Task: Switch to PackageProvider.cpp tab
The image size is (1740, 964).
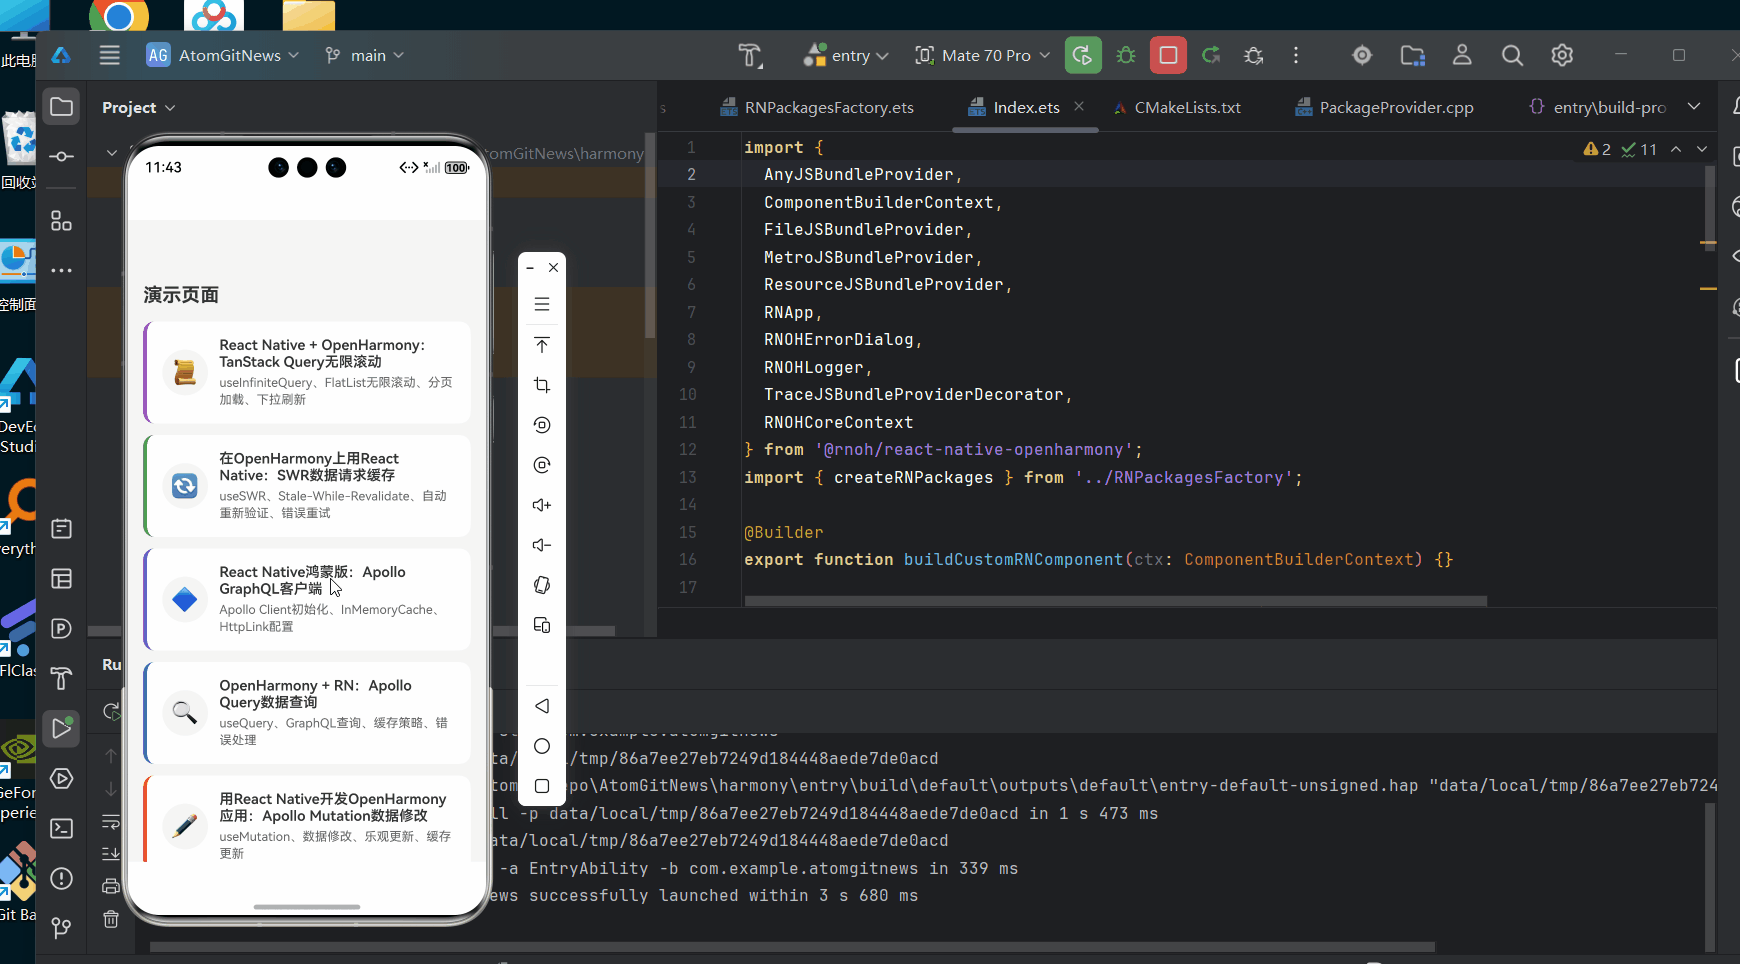Action: [1385, 107]
